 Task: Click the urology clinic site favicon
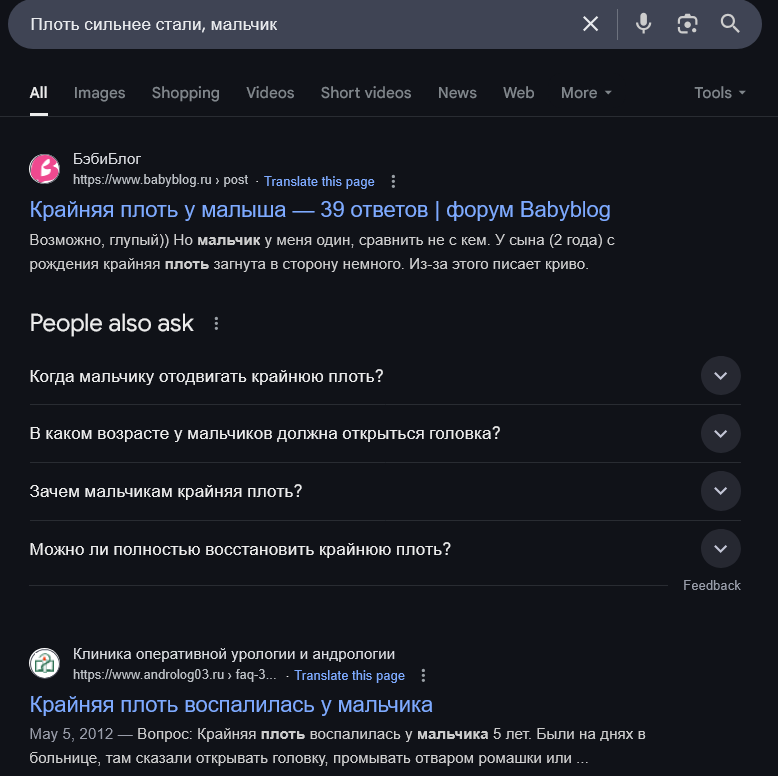45,663
